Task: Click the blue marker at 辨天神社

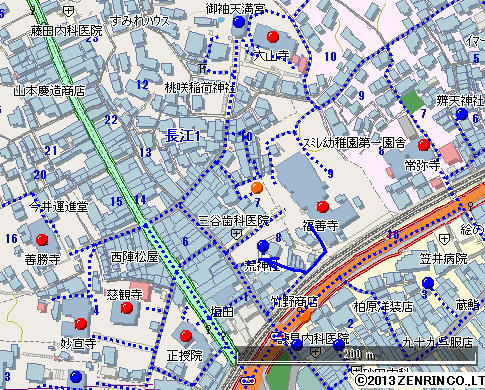Action: point(462,114)
